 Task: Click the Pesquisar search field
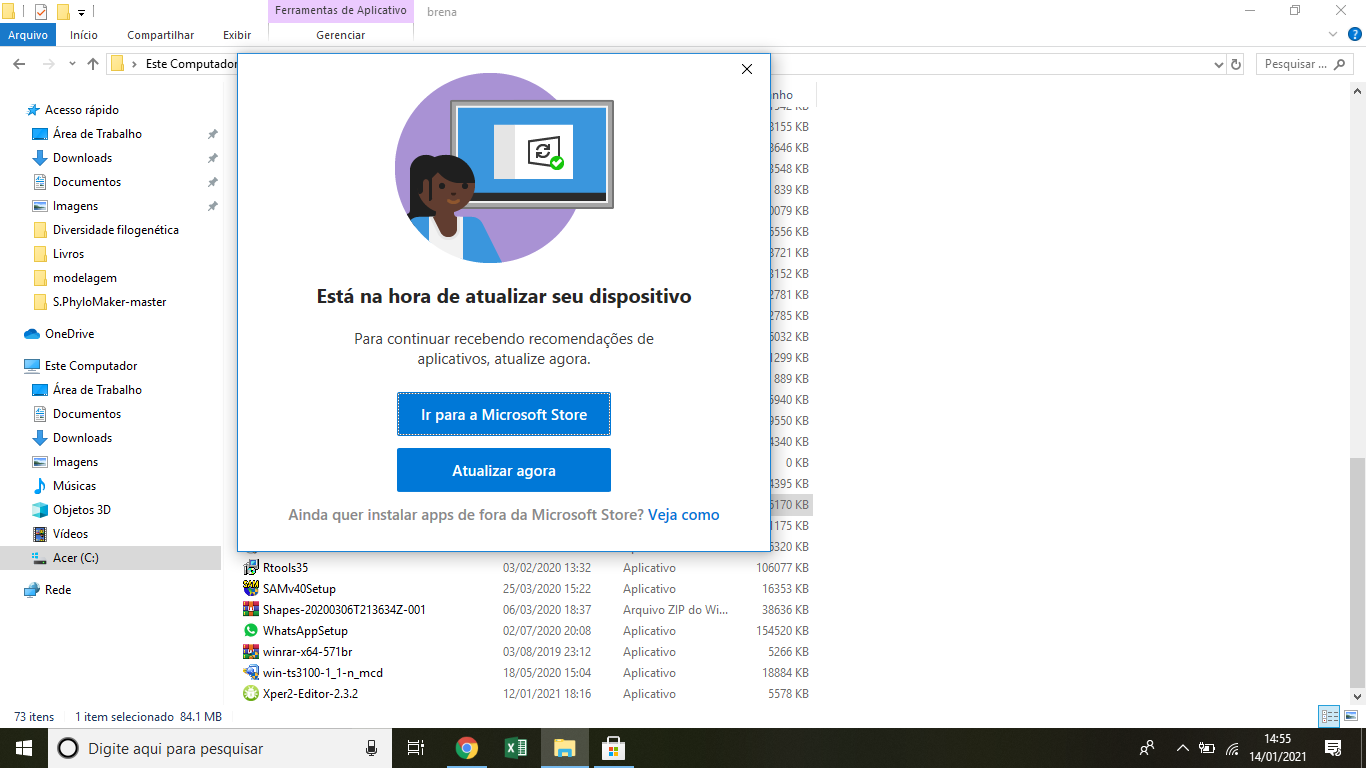point(1304,64)
